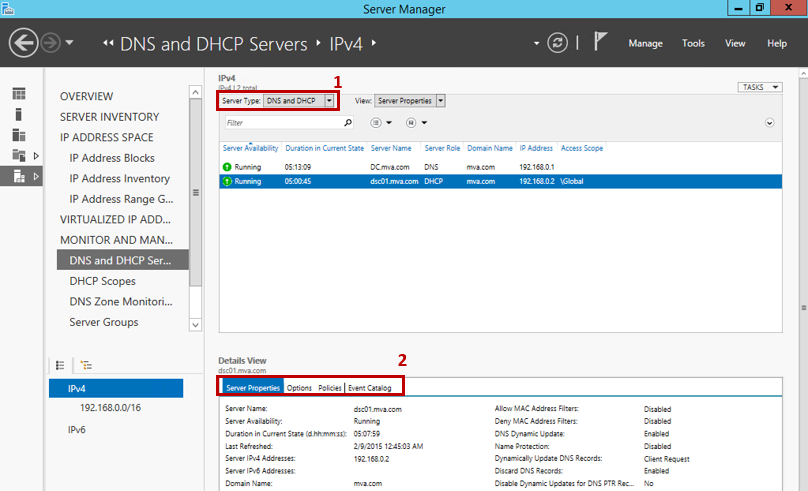The image size is (808, 491).
Task: Expand File and Storage Services arrow
Action: click(36, 156)
